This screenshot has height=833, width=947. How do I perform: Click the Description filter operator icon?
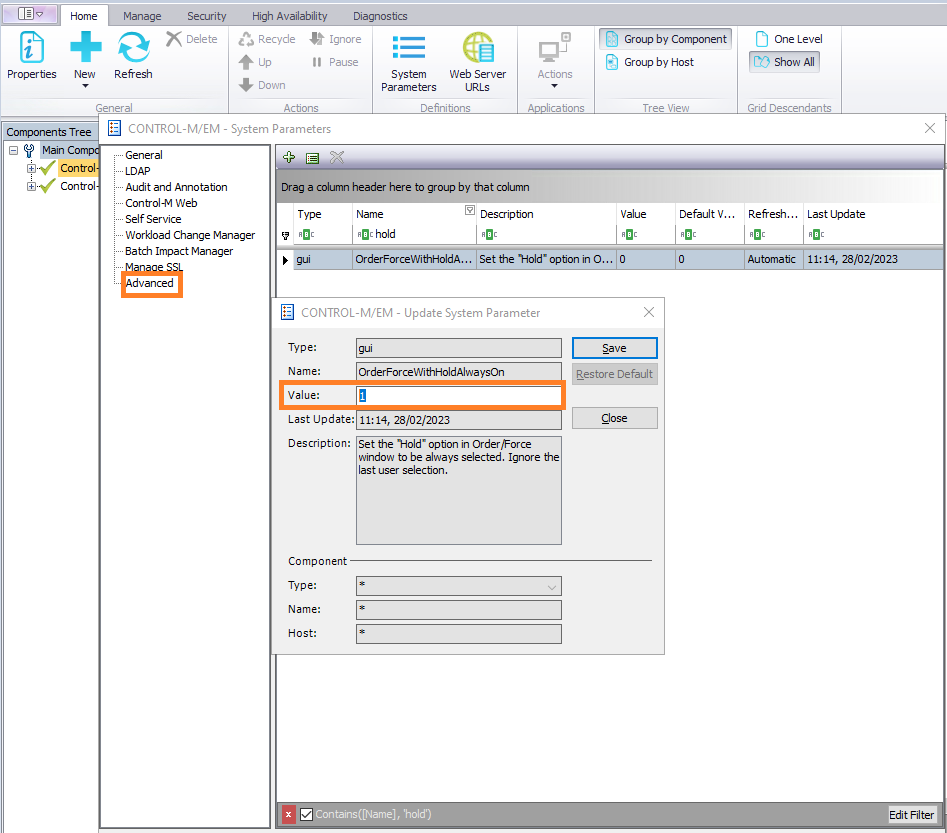tap(489, 234)
